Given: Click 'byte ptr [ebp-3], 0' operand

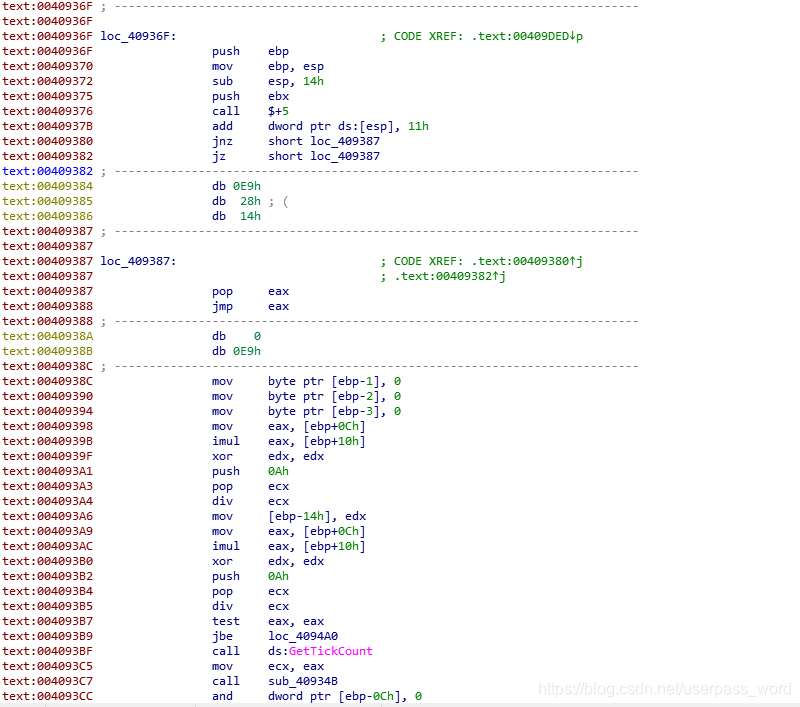Looking at the screenshot, I should point(334,411).
